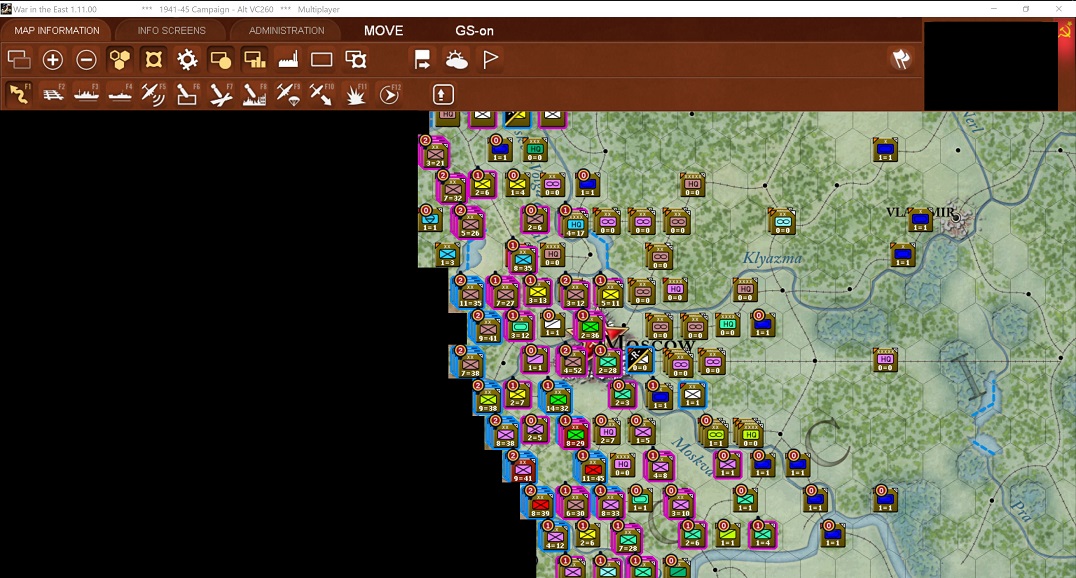Select F3 naval transport mode
Image resolution: width=1076 pixels, height=578 pixels.
(86, 94)
